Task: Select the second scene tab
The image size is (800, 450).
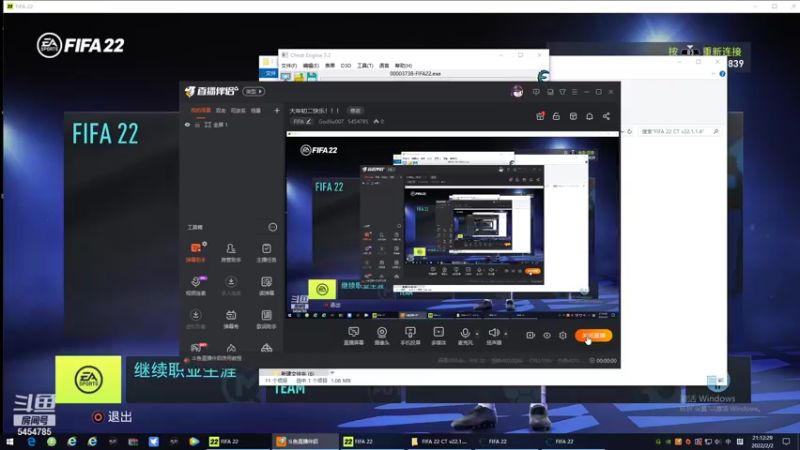Action: coord(220,110)
